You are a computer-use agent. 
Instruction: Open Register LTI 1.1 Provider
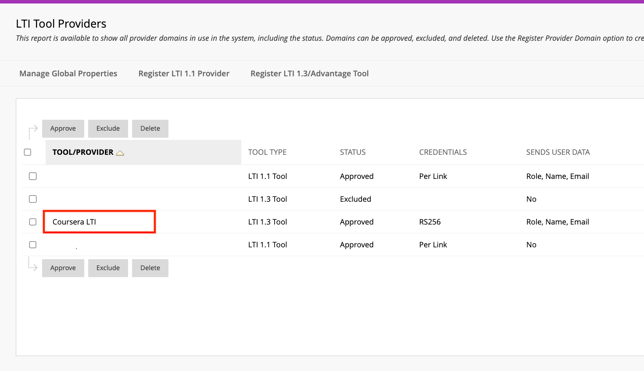184,74
